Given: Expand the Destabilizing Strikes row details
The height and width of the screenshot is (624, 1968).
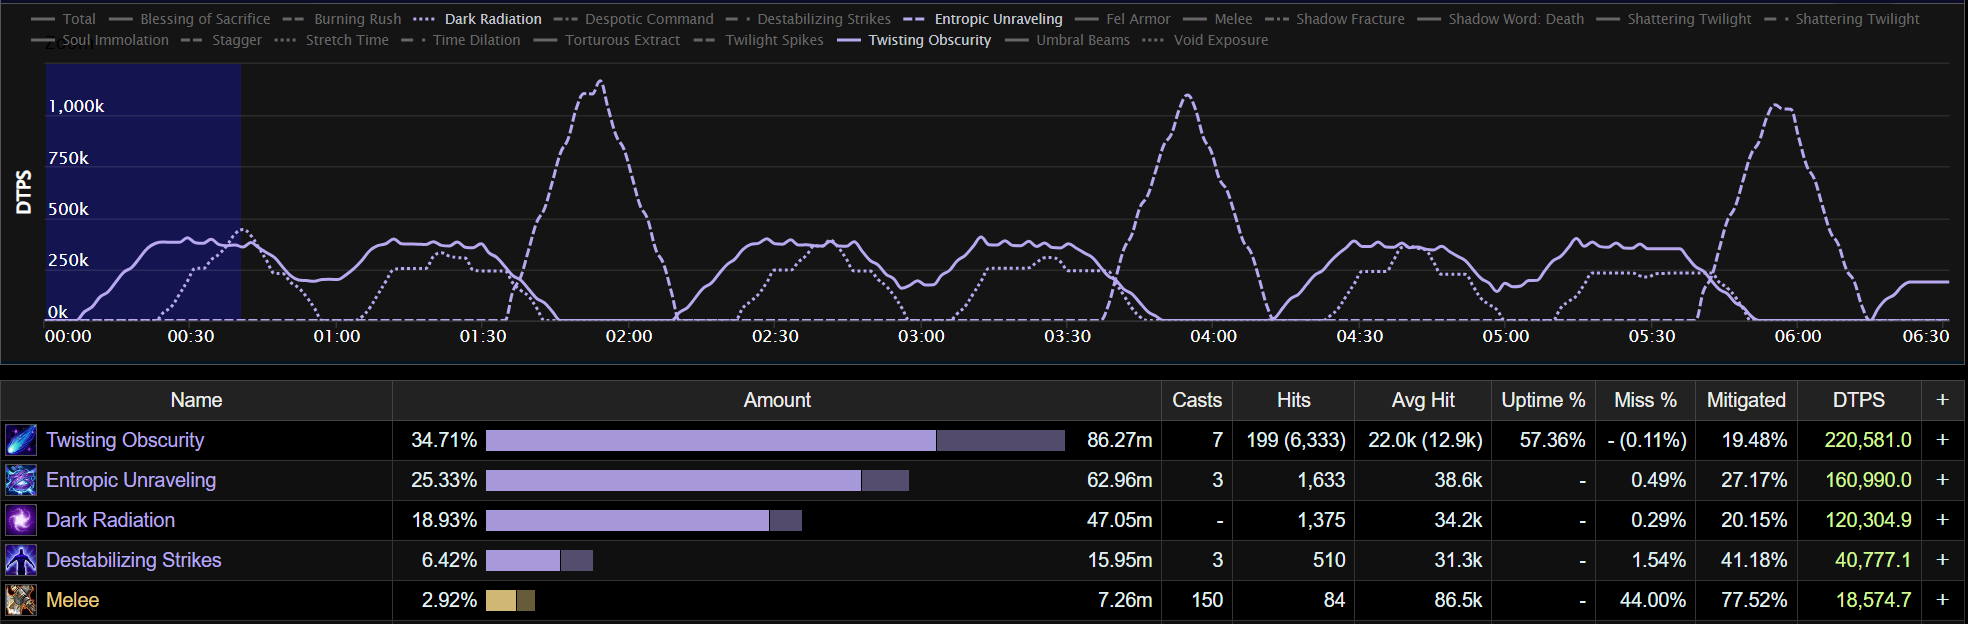Looking at the screenshot, I should click(1942, 560).
